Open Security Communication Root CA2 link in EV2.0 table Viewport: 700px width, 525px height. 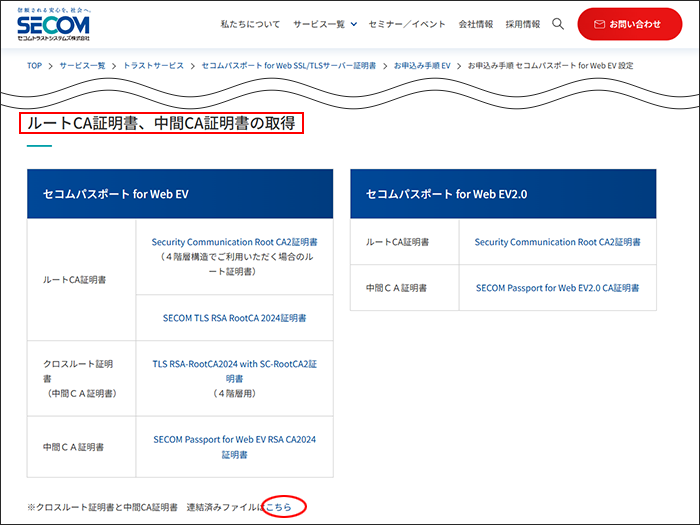click(x=557, y=242)
